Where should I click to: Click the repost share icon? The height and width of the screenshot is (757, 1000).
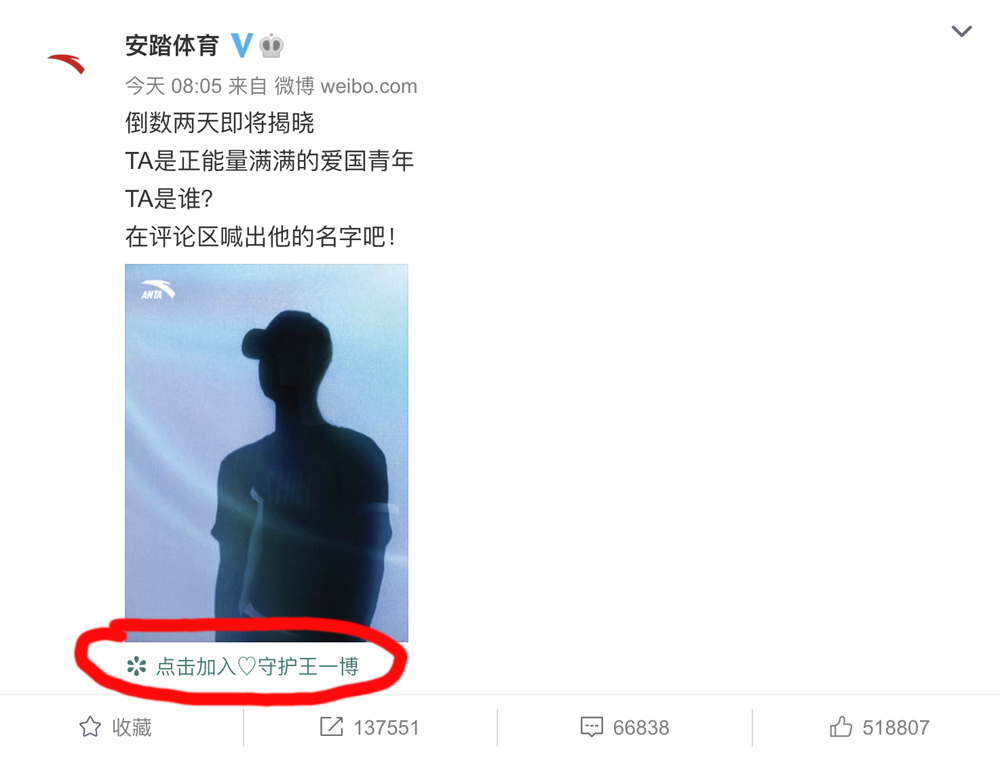[331, 726]
